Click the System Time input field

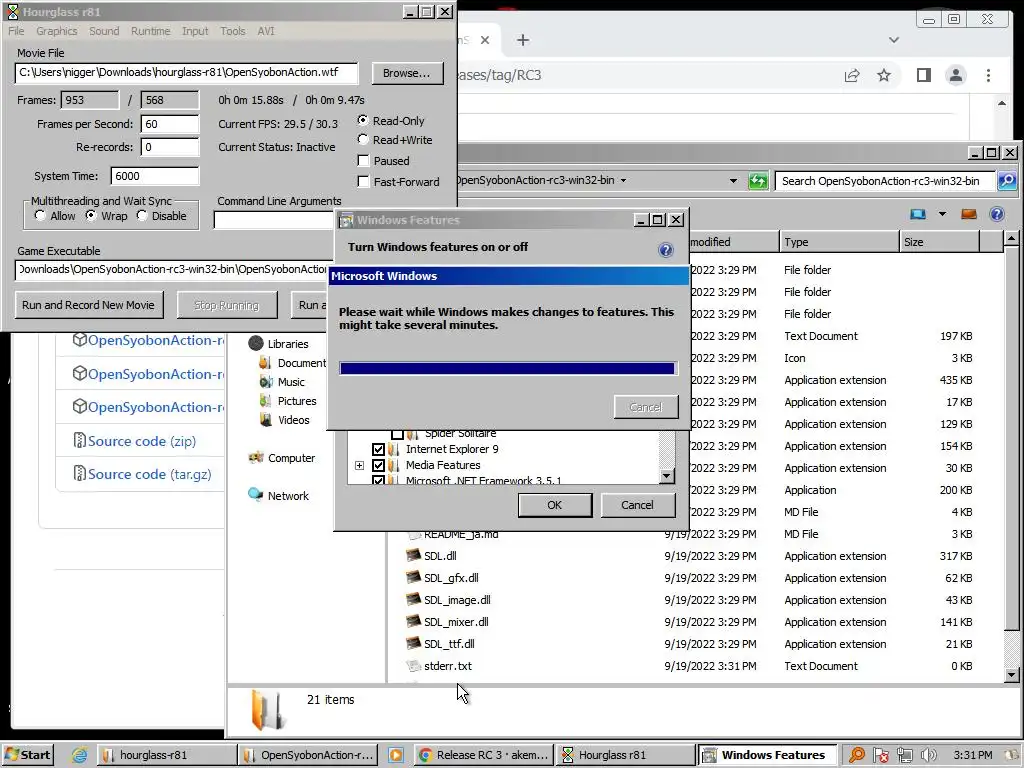[155, 176]
